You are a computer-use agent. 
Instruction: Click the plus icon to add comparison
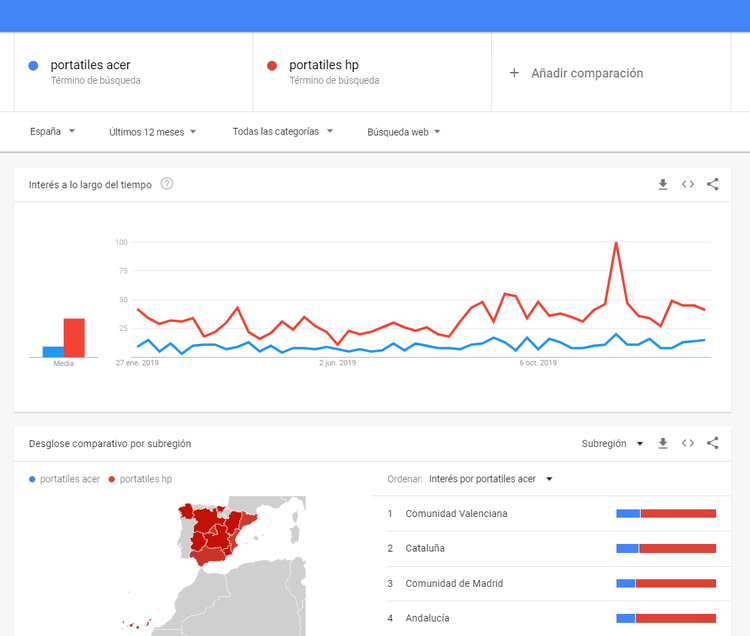click(514, 73)
